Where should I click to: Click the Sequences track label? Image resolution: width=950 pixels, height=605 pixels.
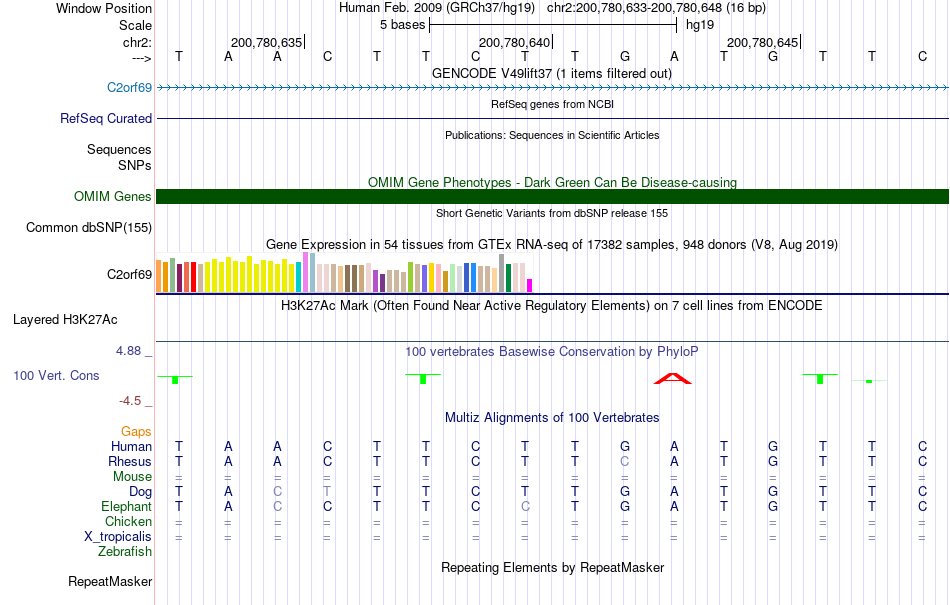[119, 150]
